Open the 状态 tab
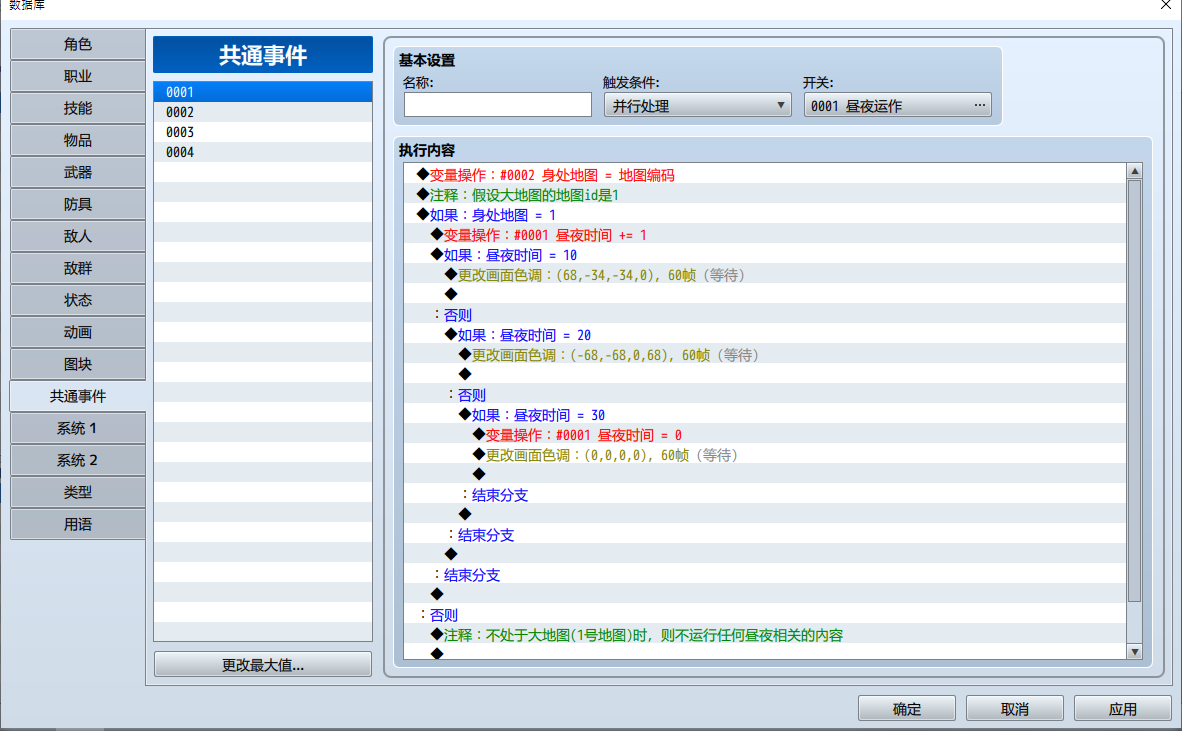This screenshot has width=1182, height=731. 78,300
